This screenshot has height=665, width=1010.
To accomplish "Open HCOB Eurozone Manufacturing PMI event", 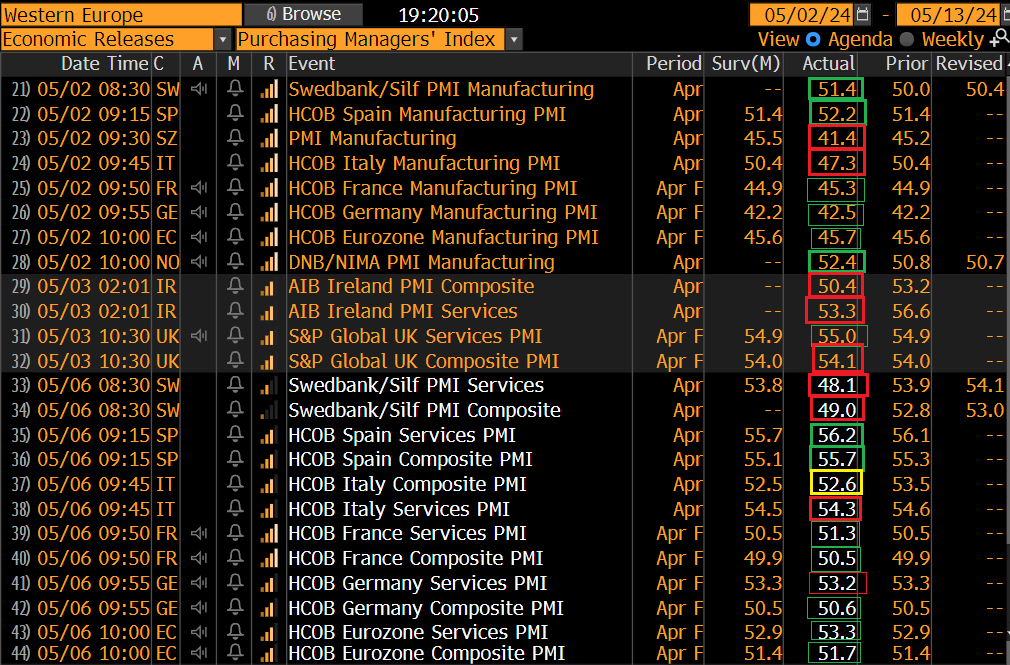I will [x=443, y=237].
